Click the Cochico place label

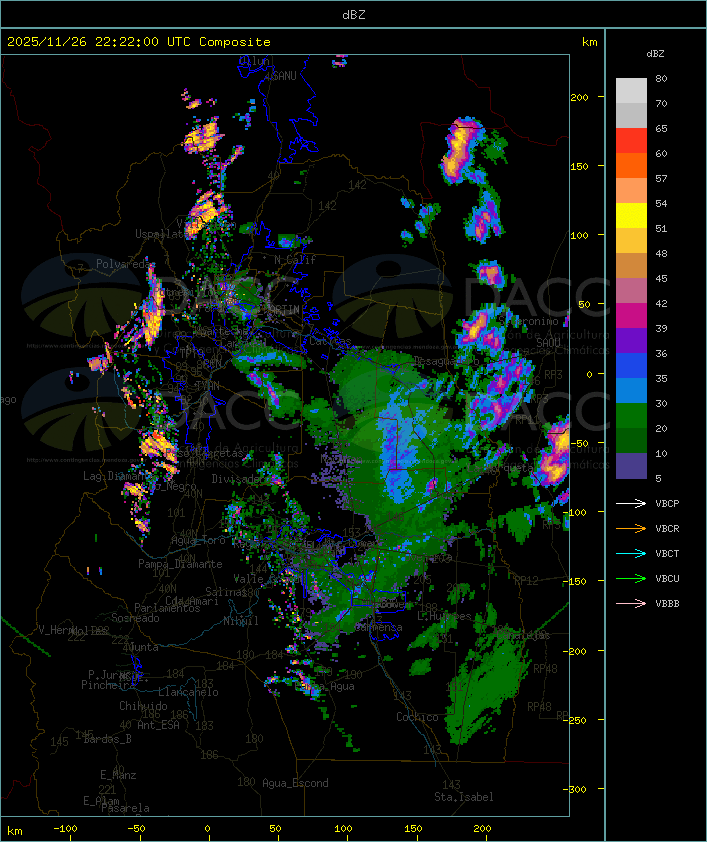pyautogui.click(x=417, y=717)
